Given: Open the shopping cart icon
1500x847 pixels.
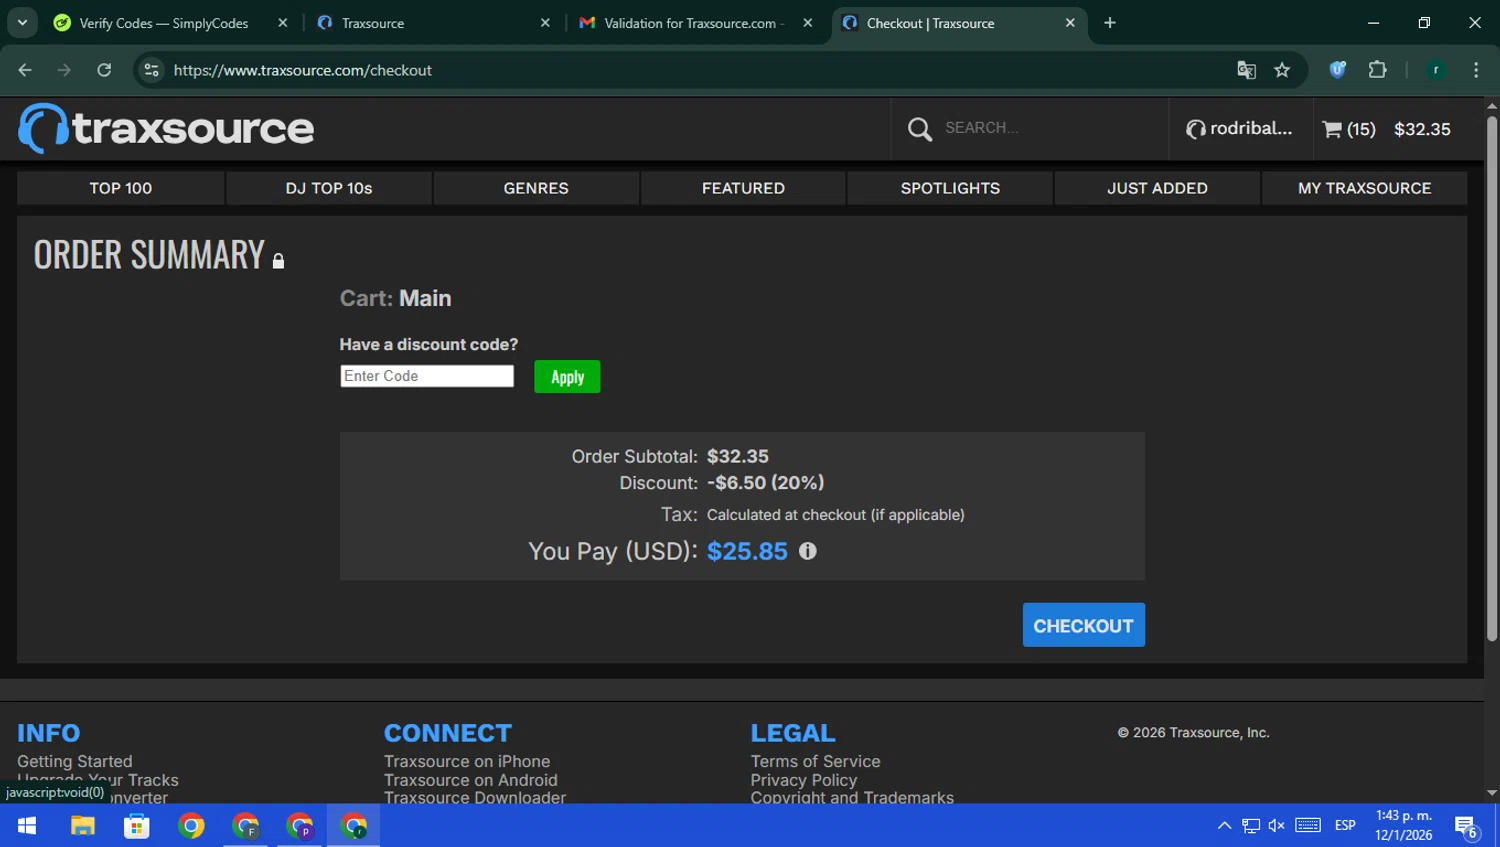Looking at the screenshot, I should coord(1332,129).
